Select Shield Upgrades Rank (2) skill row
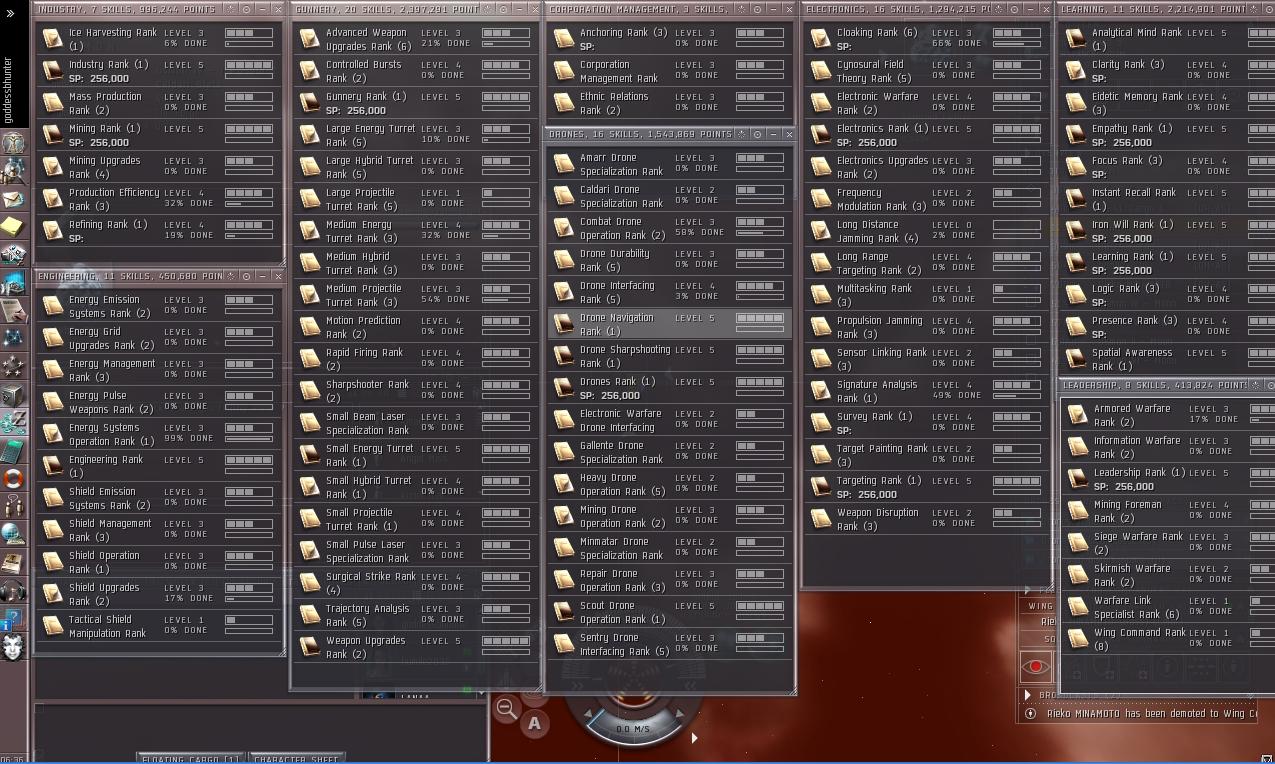This screenshot has height=764, width=1275. coord(159,594)
